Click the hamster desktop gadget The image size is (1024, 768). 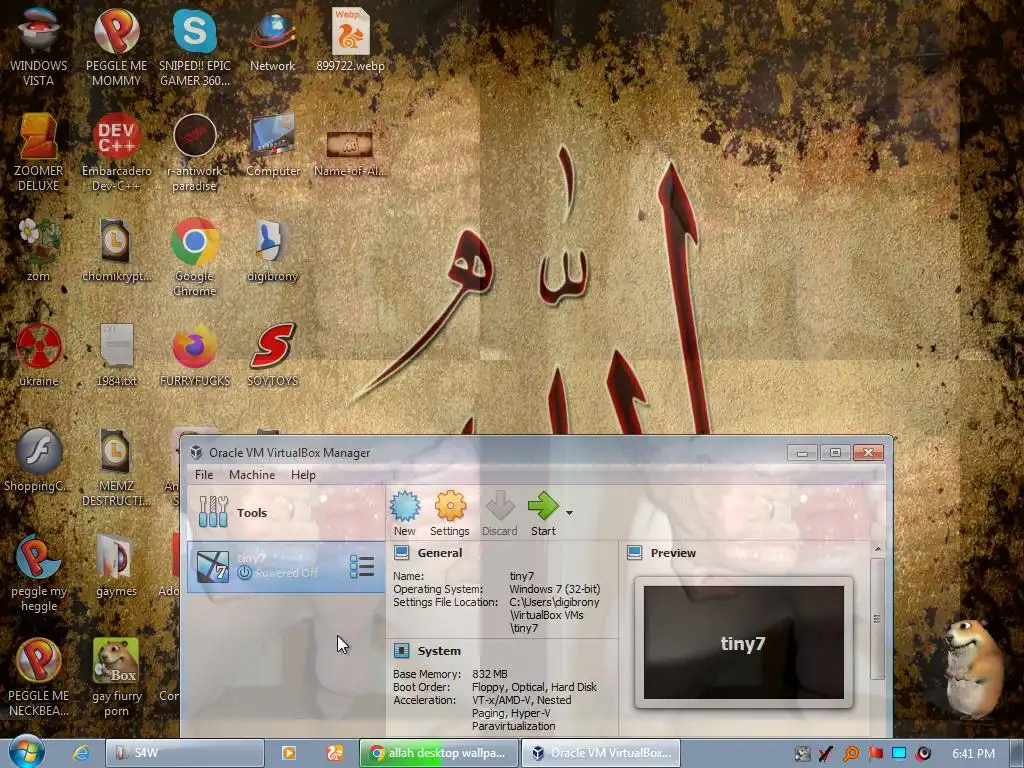(973, 668)
